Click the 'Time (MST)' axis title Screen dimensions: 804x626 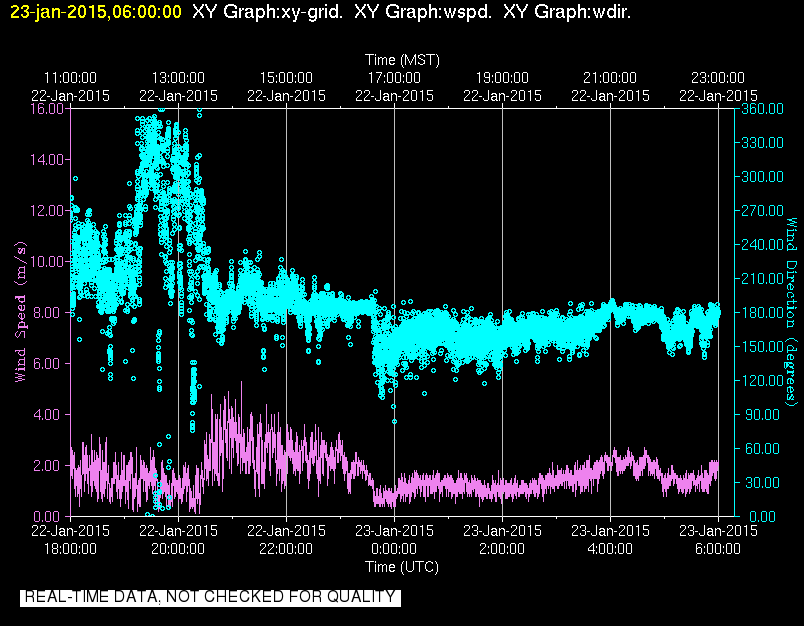pyautogui.click(x=402, y=60)
